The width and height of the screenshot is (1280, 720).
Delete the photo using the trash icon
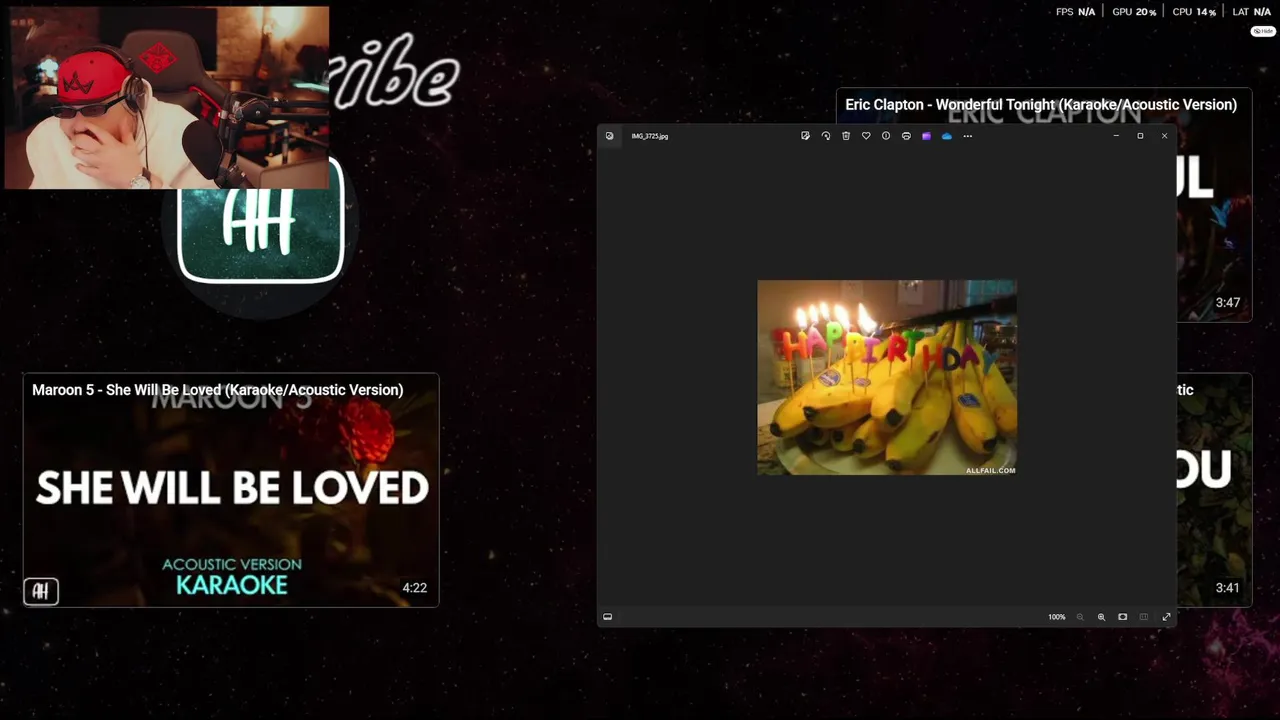[846, 136]
